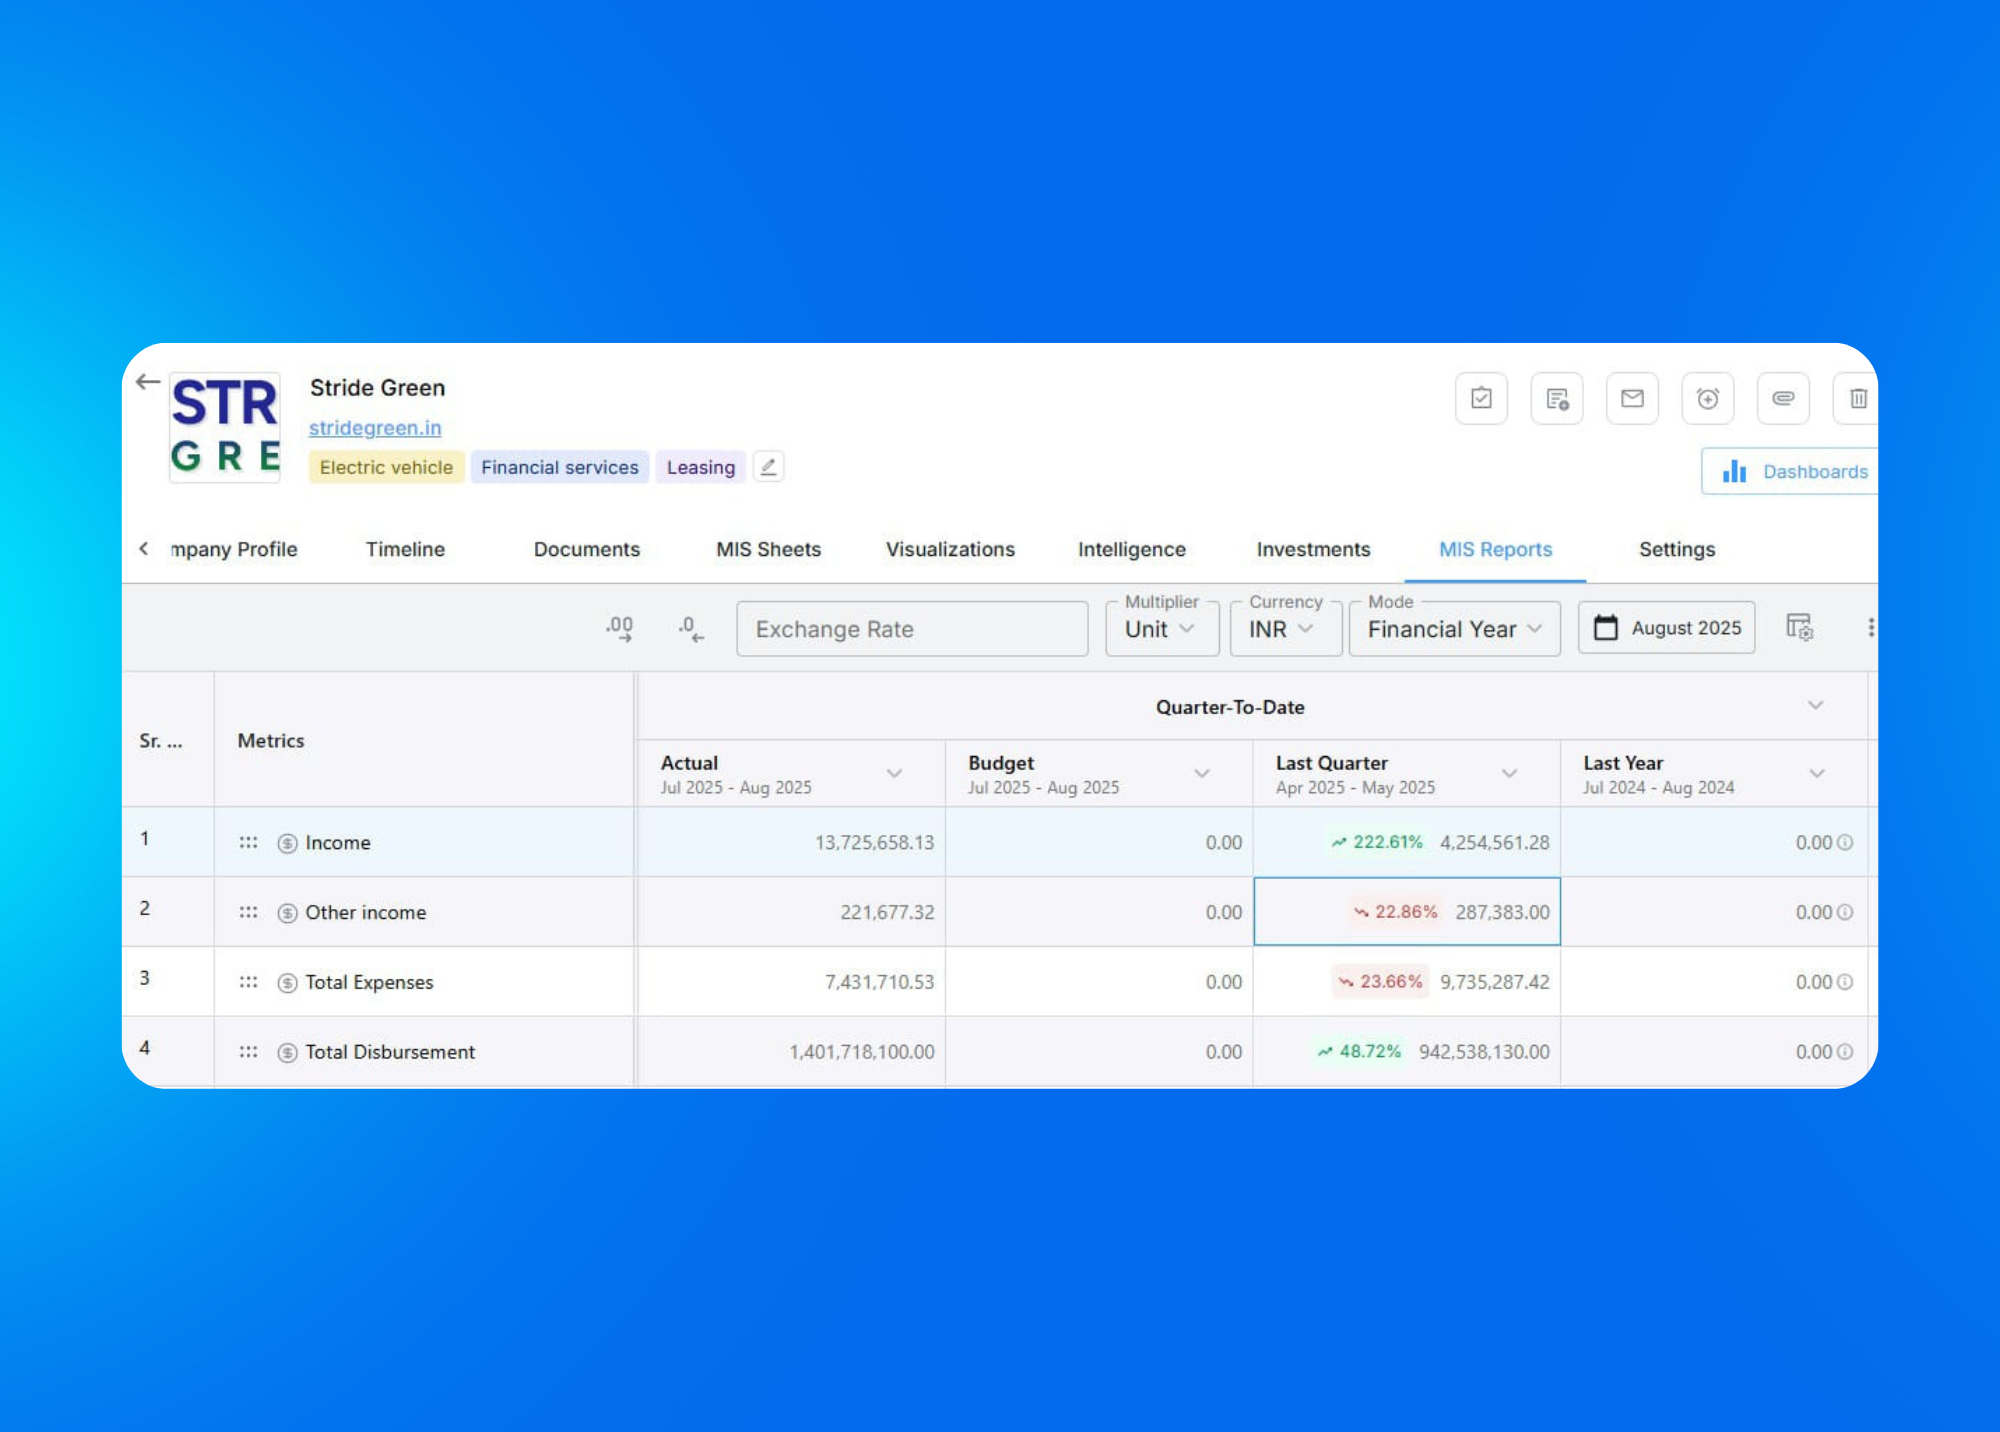Switch to the Visualizations tab
The width and height of the screenshot is (2000, 1432).
(949, 549)
